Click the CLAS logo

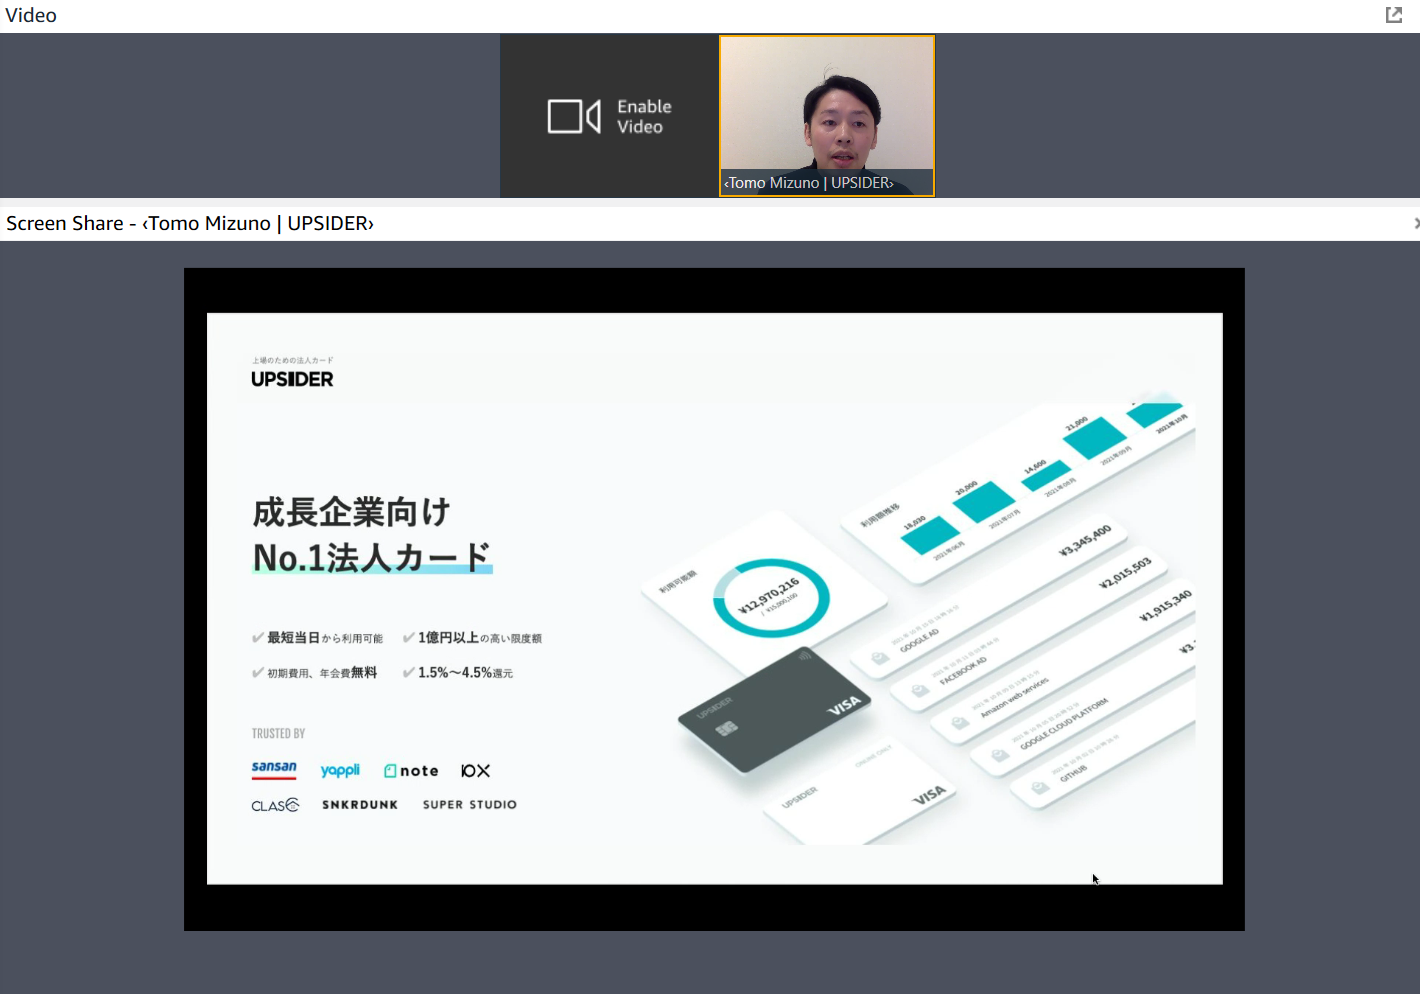(275, 805)
